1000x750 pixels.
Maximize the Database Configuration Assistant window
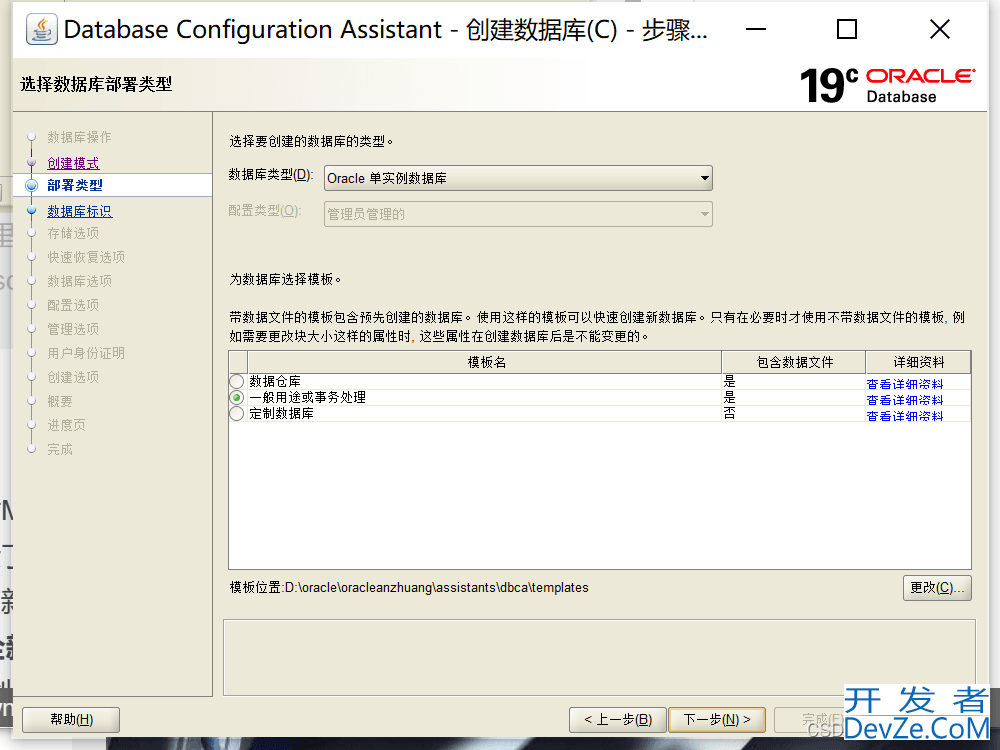click(846, 29)
